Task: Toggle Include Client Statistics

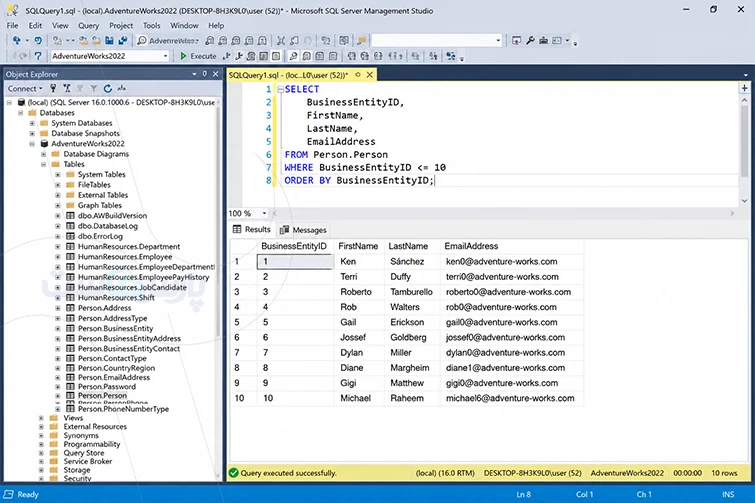Action: [319, 56]
